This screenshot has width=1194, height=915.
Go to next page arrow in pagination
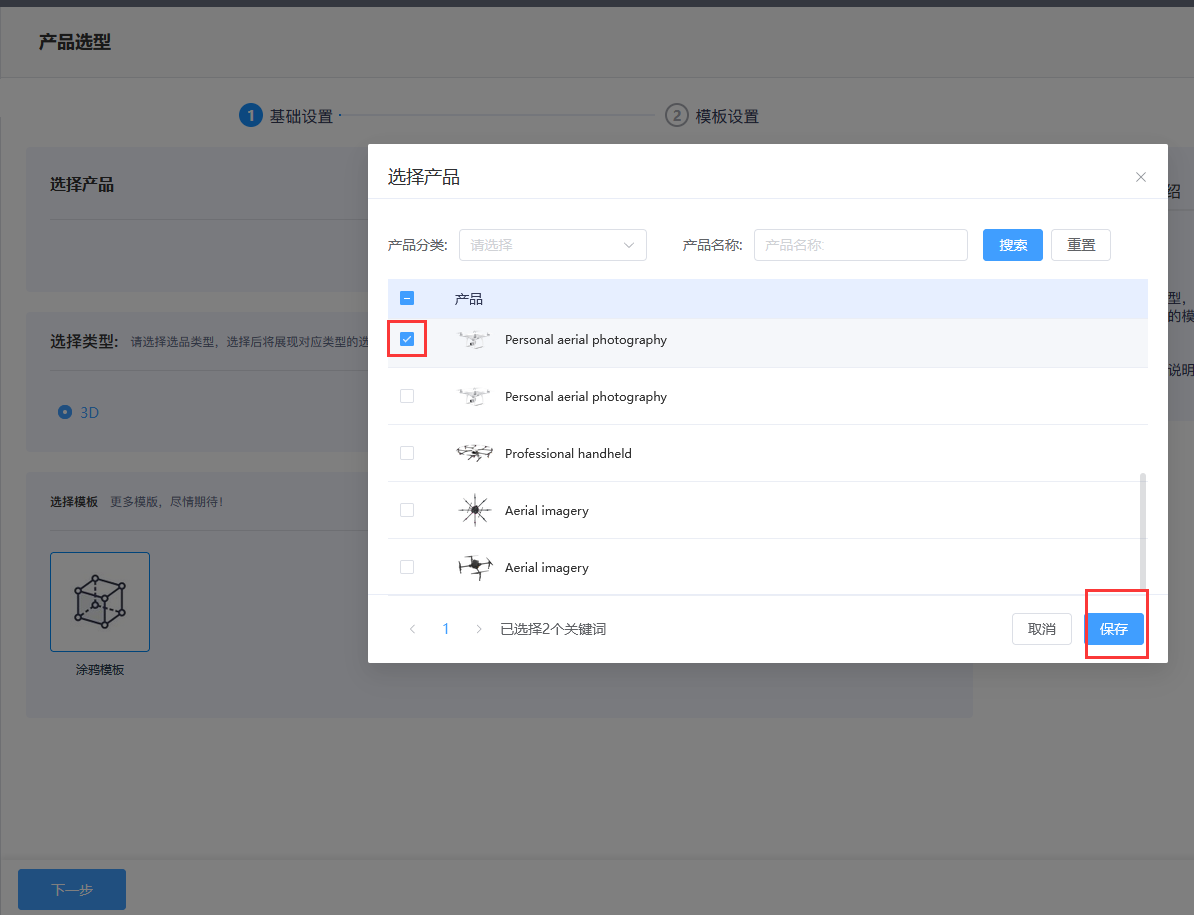point(479,629)
